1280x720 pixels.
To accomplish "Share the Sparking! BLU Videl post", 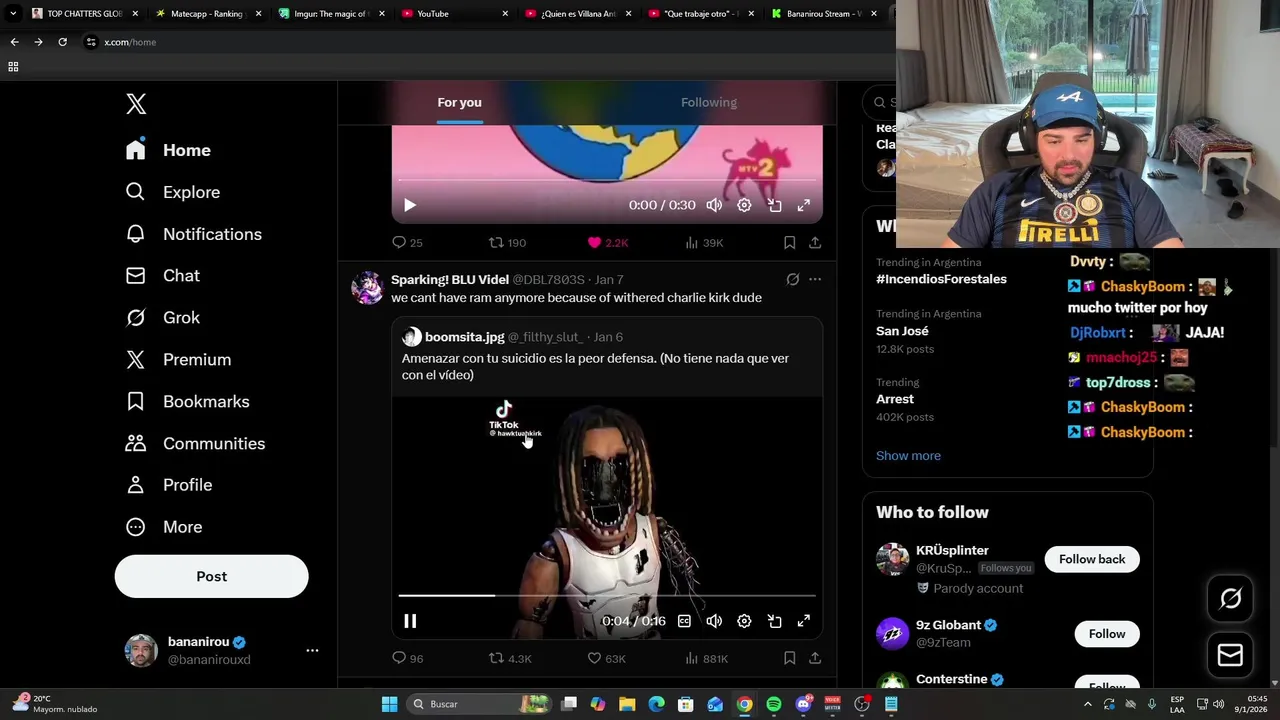I will pyautogui.click(x=815, y=659).
